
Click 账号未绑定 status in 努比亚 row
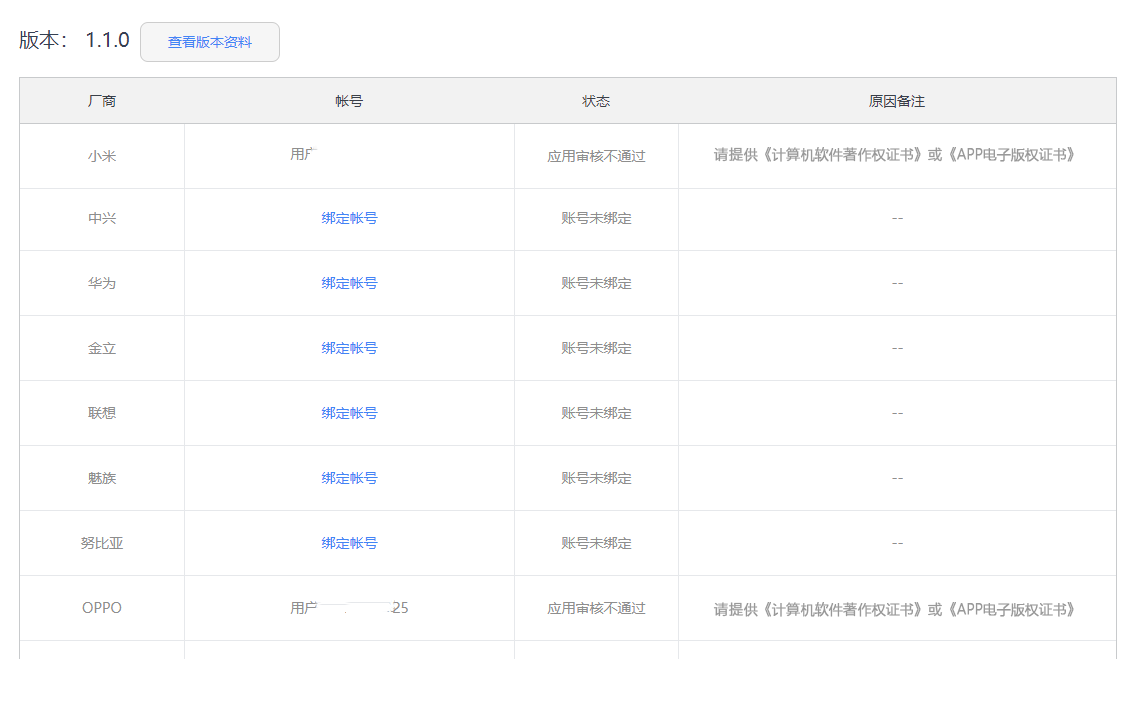(x=596, y=544)
